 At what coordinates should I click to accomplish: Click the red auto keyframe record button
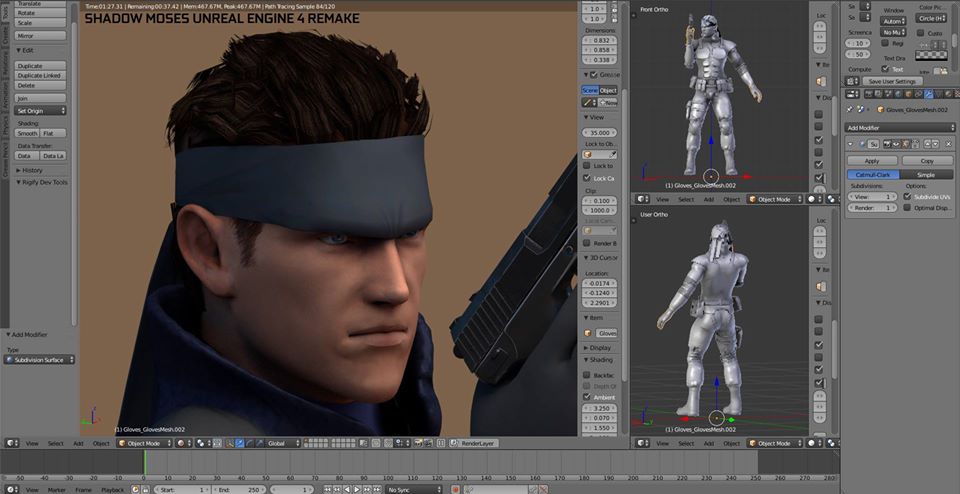click(456, 490)
